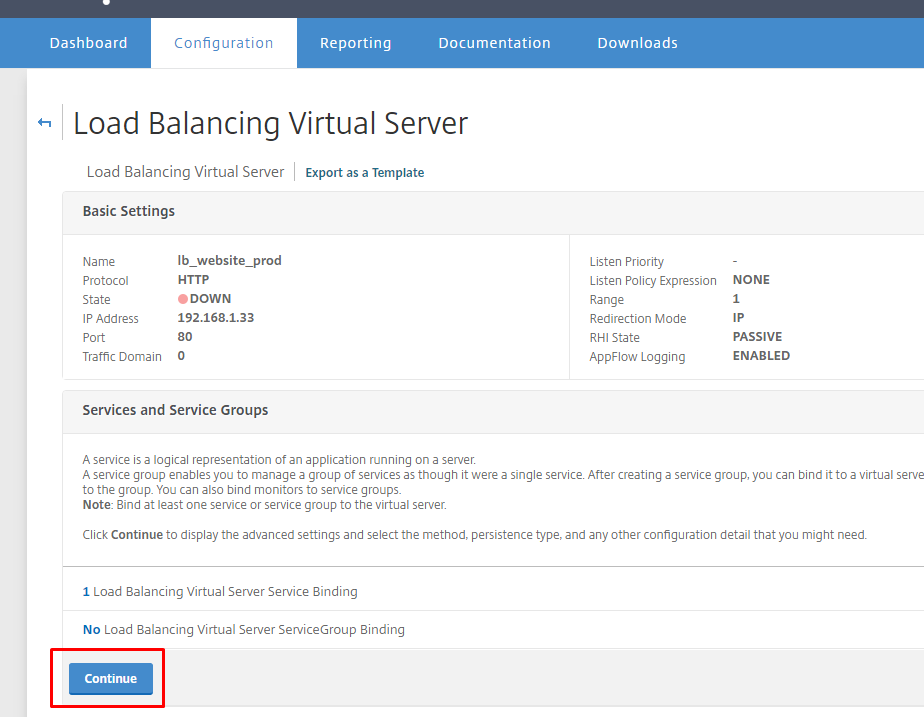Viewport: 924px width, 717px height.
Task: Click the Traffic Domain label
Action: click(x=122, y=356)
